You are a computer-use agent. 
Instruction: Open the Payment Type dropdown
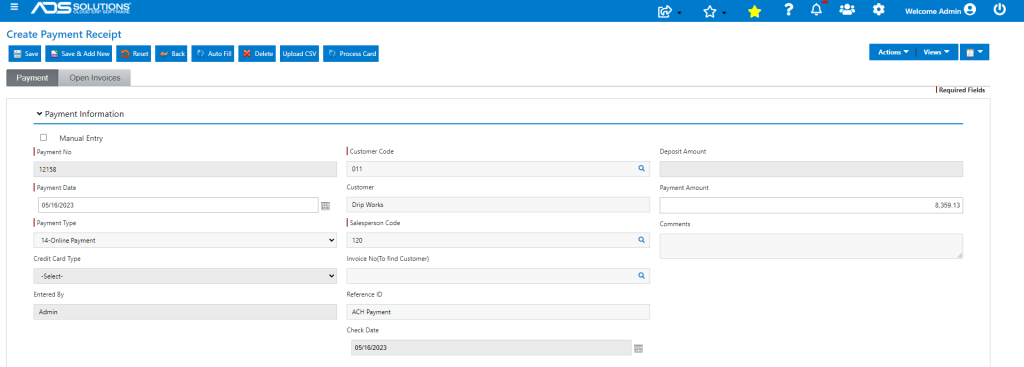pyautogui.click(x=185, y=240)
